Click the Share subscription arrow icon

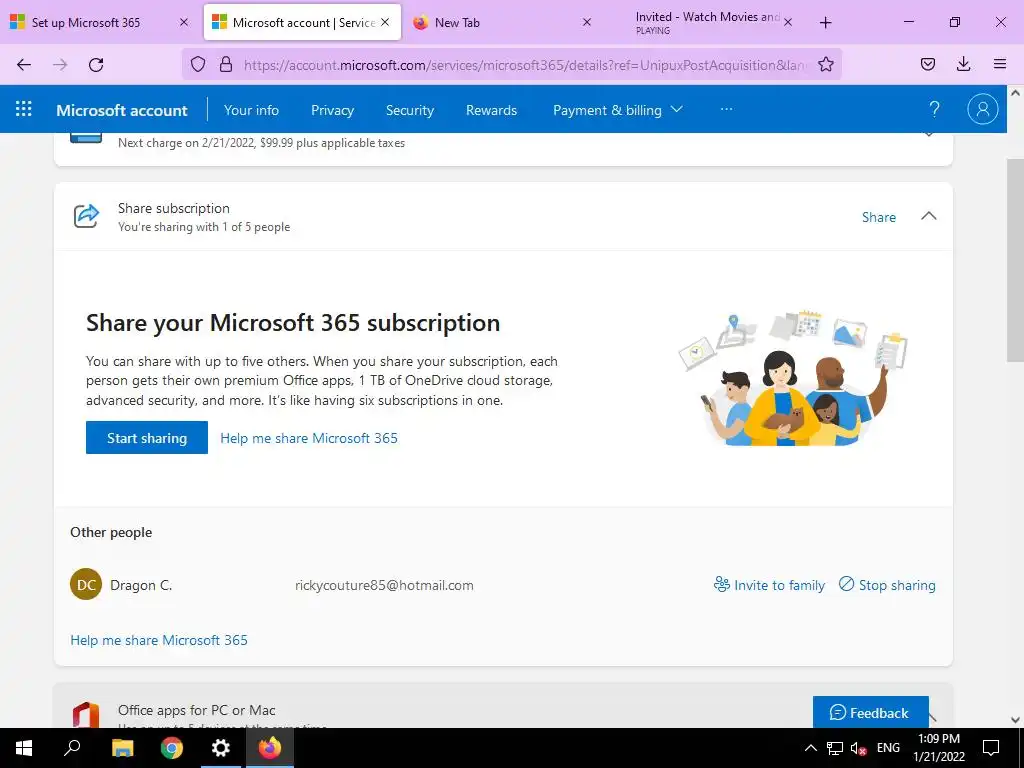tap(86, 216)
